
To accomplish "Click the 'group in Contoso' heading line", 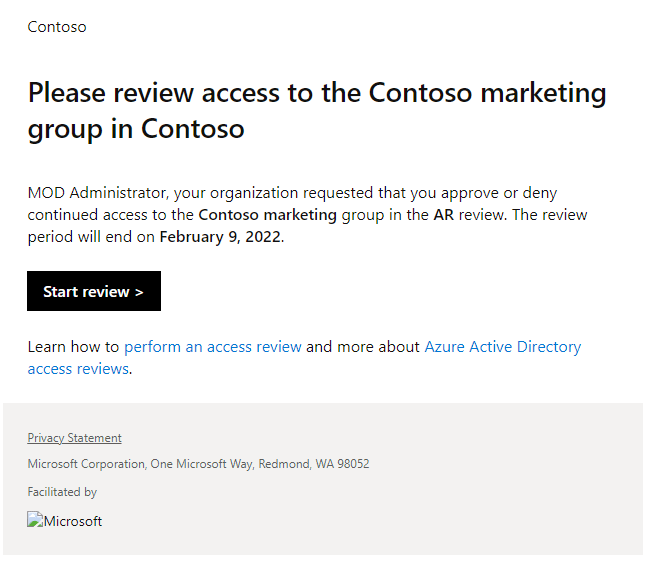I will click(136, 129).
